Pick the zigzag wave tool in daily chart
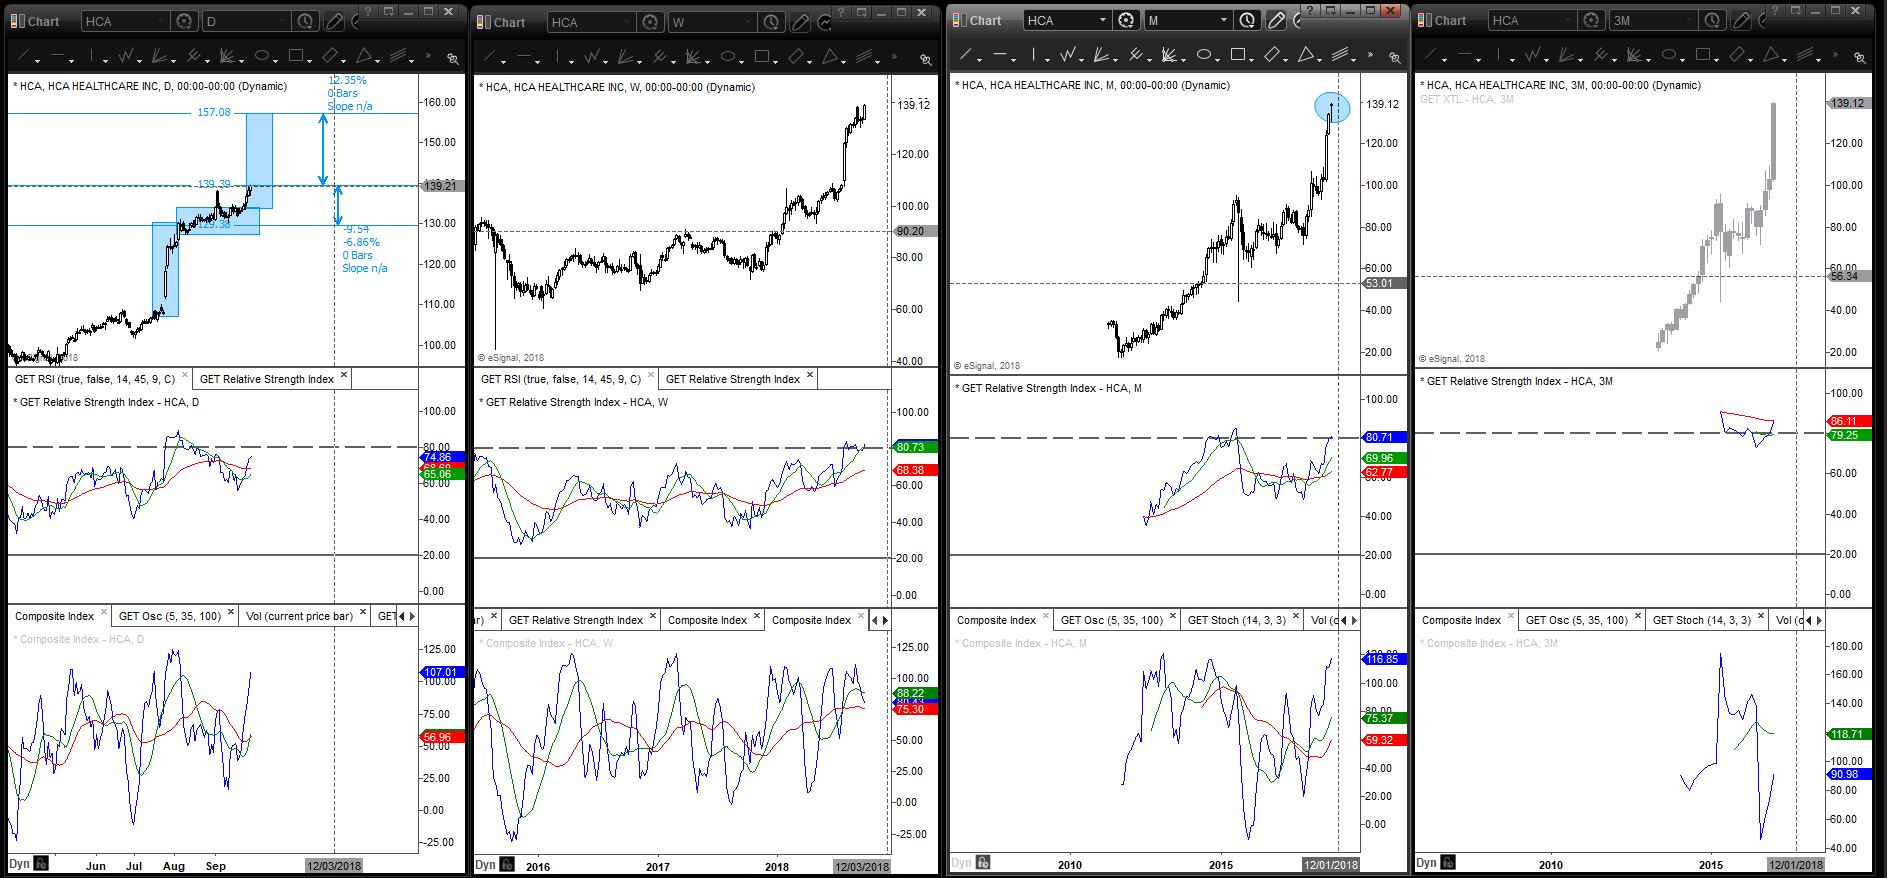Viewport: 1887px width, 878px height. tap(128, 56)
